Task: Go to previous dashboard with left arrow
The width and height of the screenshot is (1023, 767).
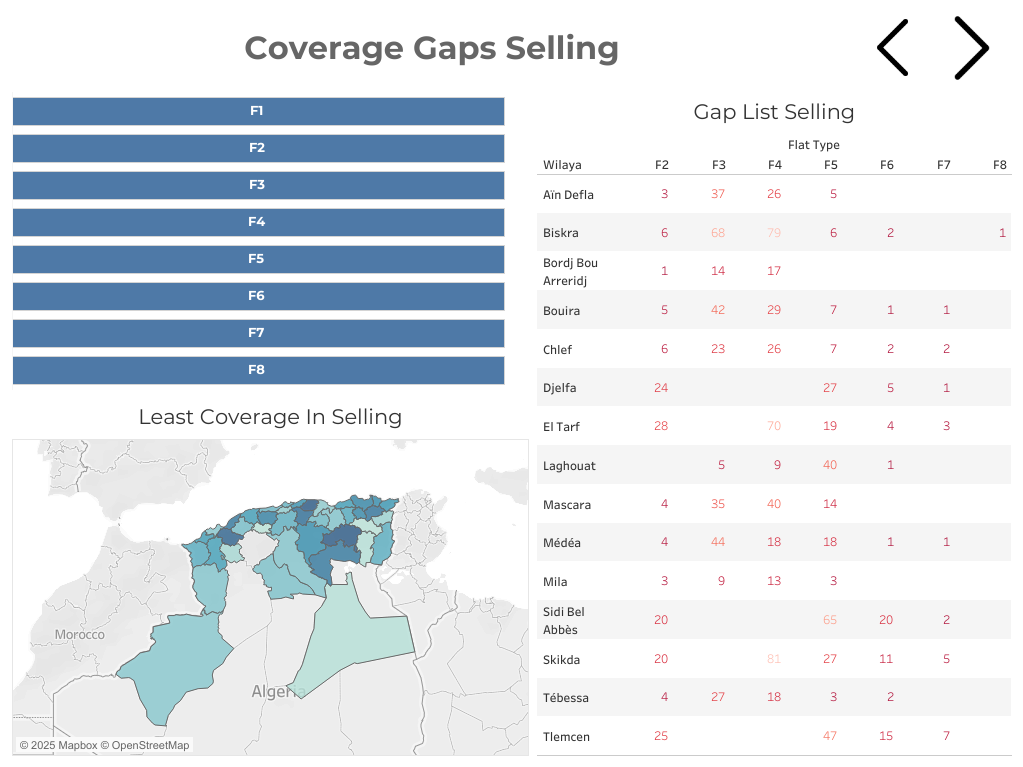Action: point(893,48)
